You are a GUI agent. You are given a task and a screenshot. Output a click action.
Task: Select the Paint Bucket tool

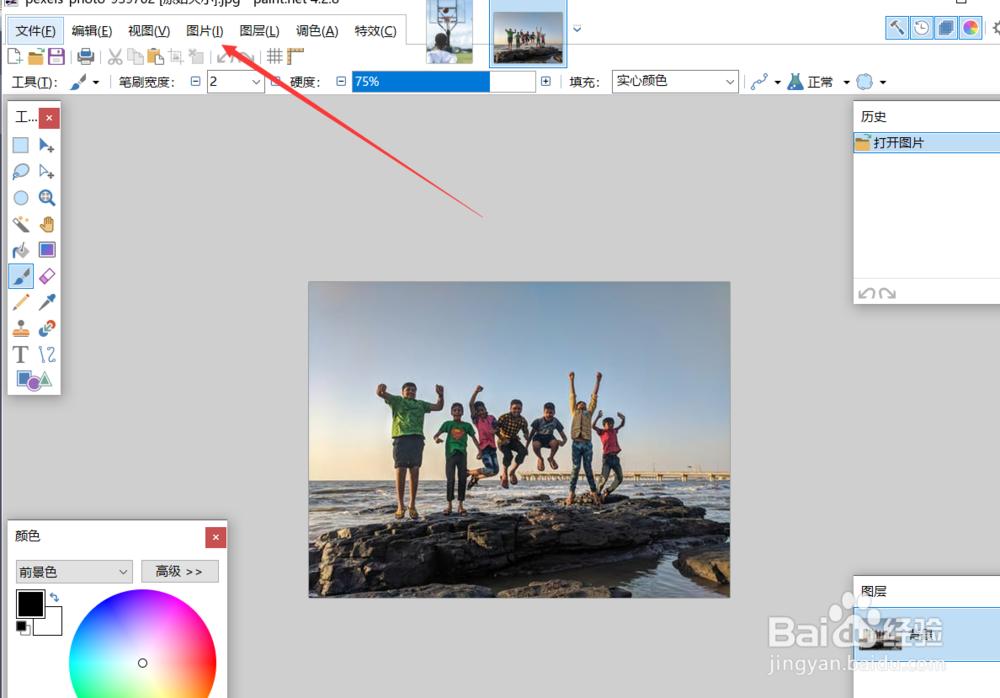[x=20, y=250]
